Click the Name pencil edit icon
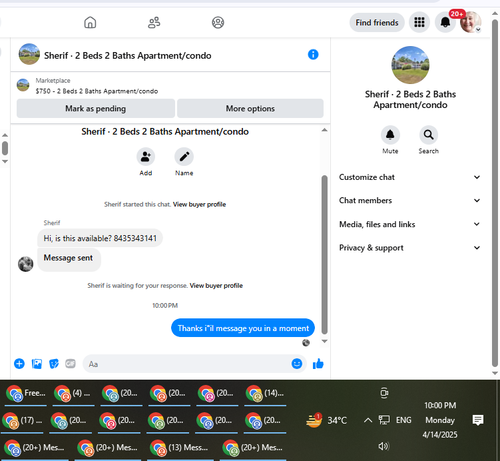Image resolution: width=500 pixels, height=461 pixels. coord(184,157)
